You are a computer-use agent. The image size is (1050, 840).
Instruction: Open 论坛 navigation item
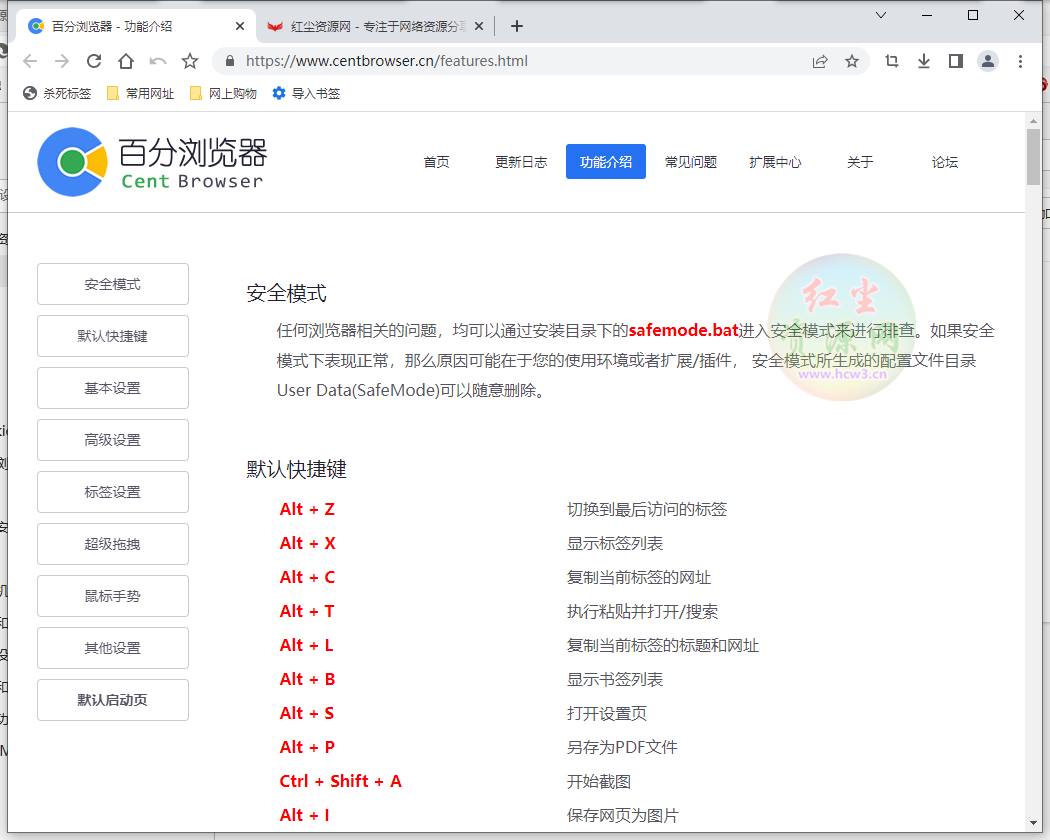tap(944, 161)
